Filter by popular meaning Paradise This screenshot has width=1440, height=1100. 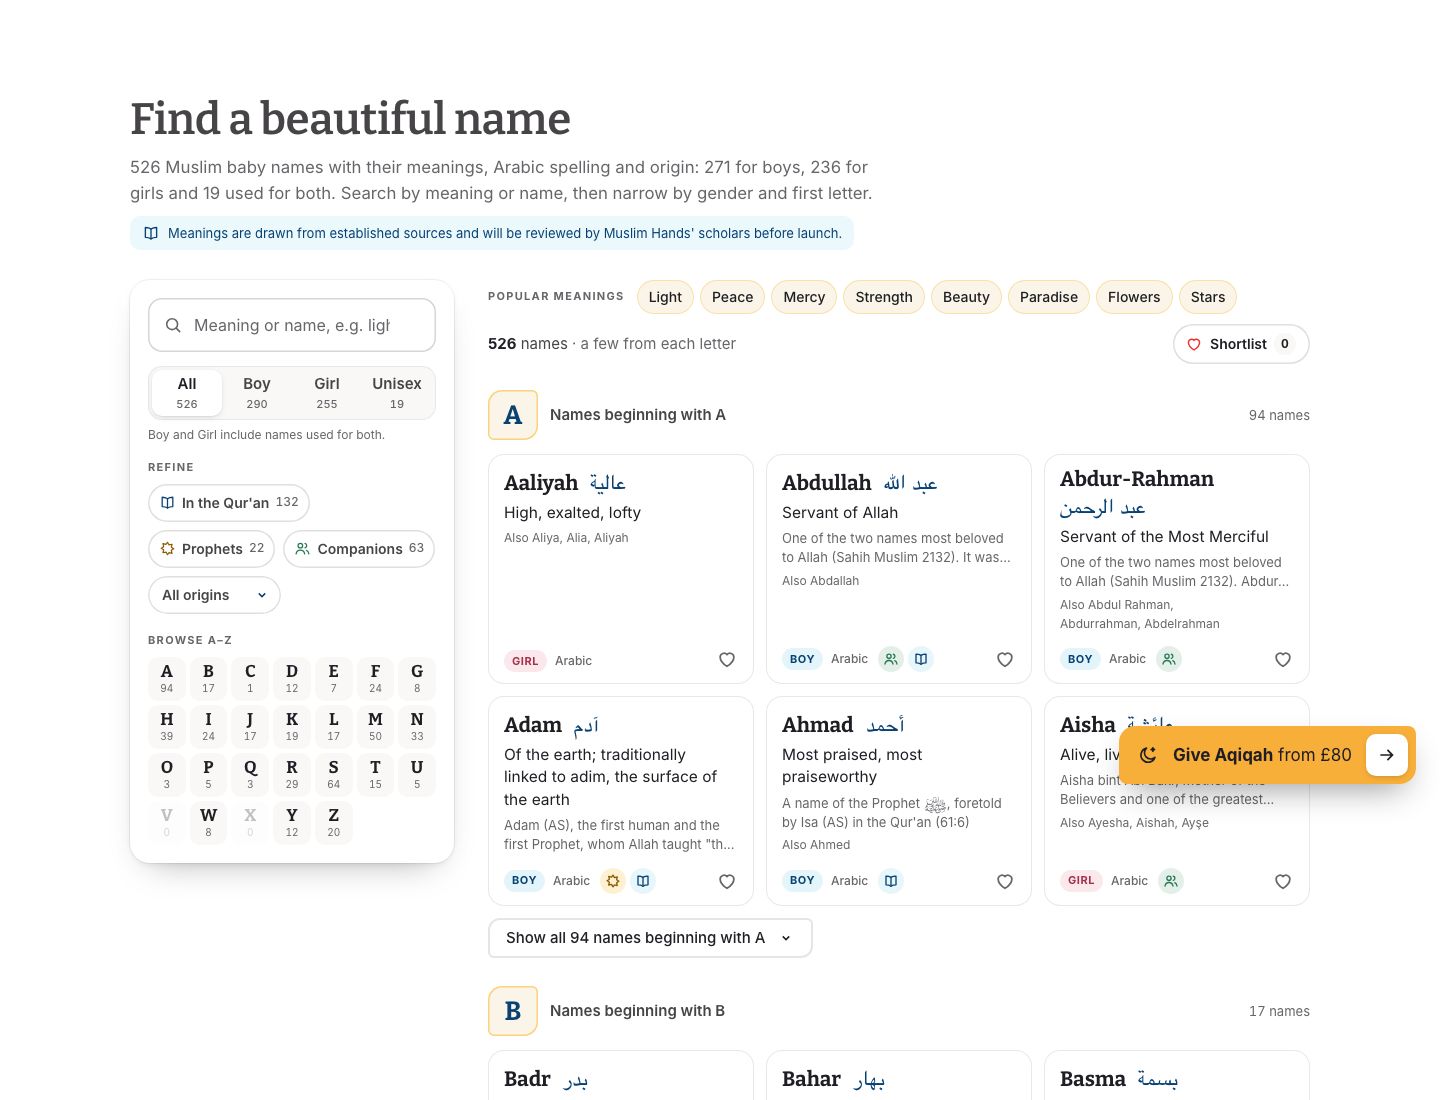pos(1049,297)
